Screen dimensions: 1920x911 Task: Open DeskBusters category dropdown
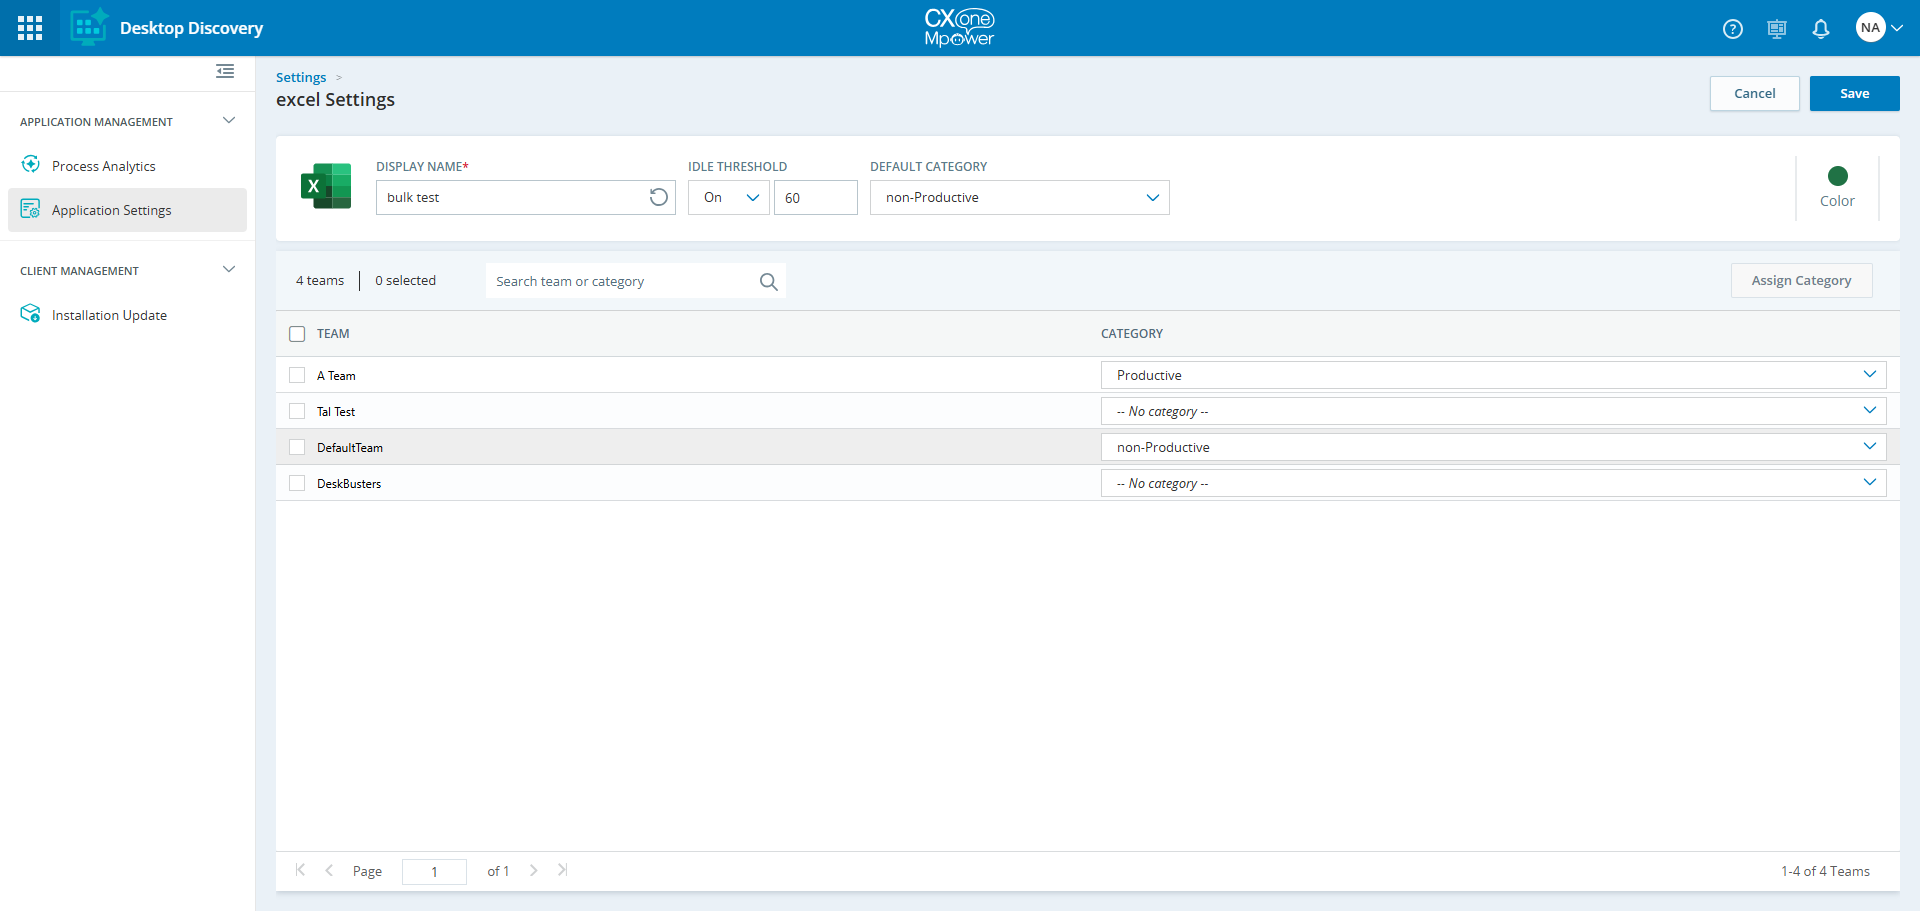[x=1493, y=483]
